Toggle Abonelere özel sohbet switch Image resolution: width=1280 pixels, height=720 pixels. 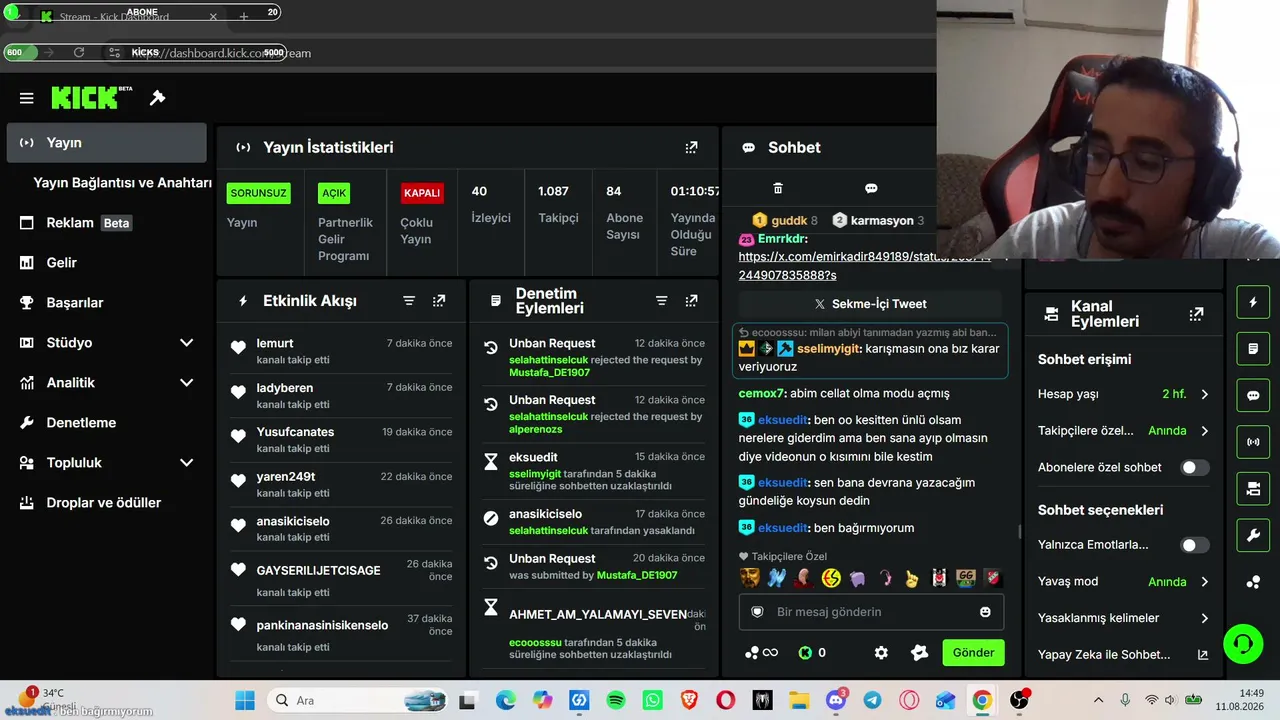click(x=1194, y=467)
